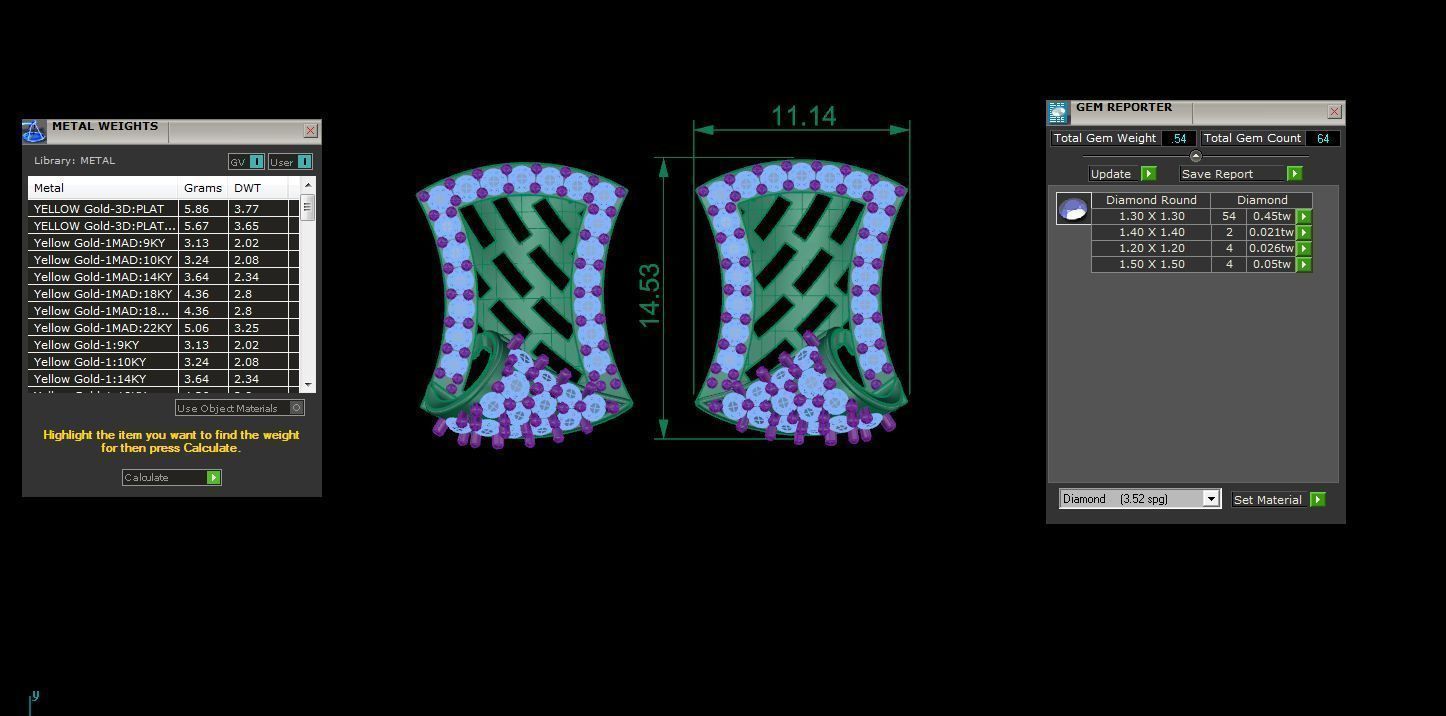Click metal list scrollbar down arrow
The width and height of the screenshot is (1446, 716).
click(x=308, y=385)
